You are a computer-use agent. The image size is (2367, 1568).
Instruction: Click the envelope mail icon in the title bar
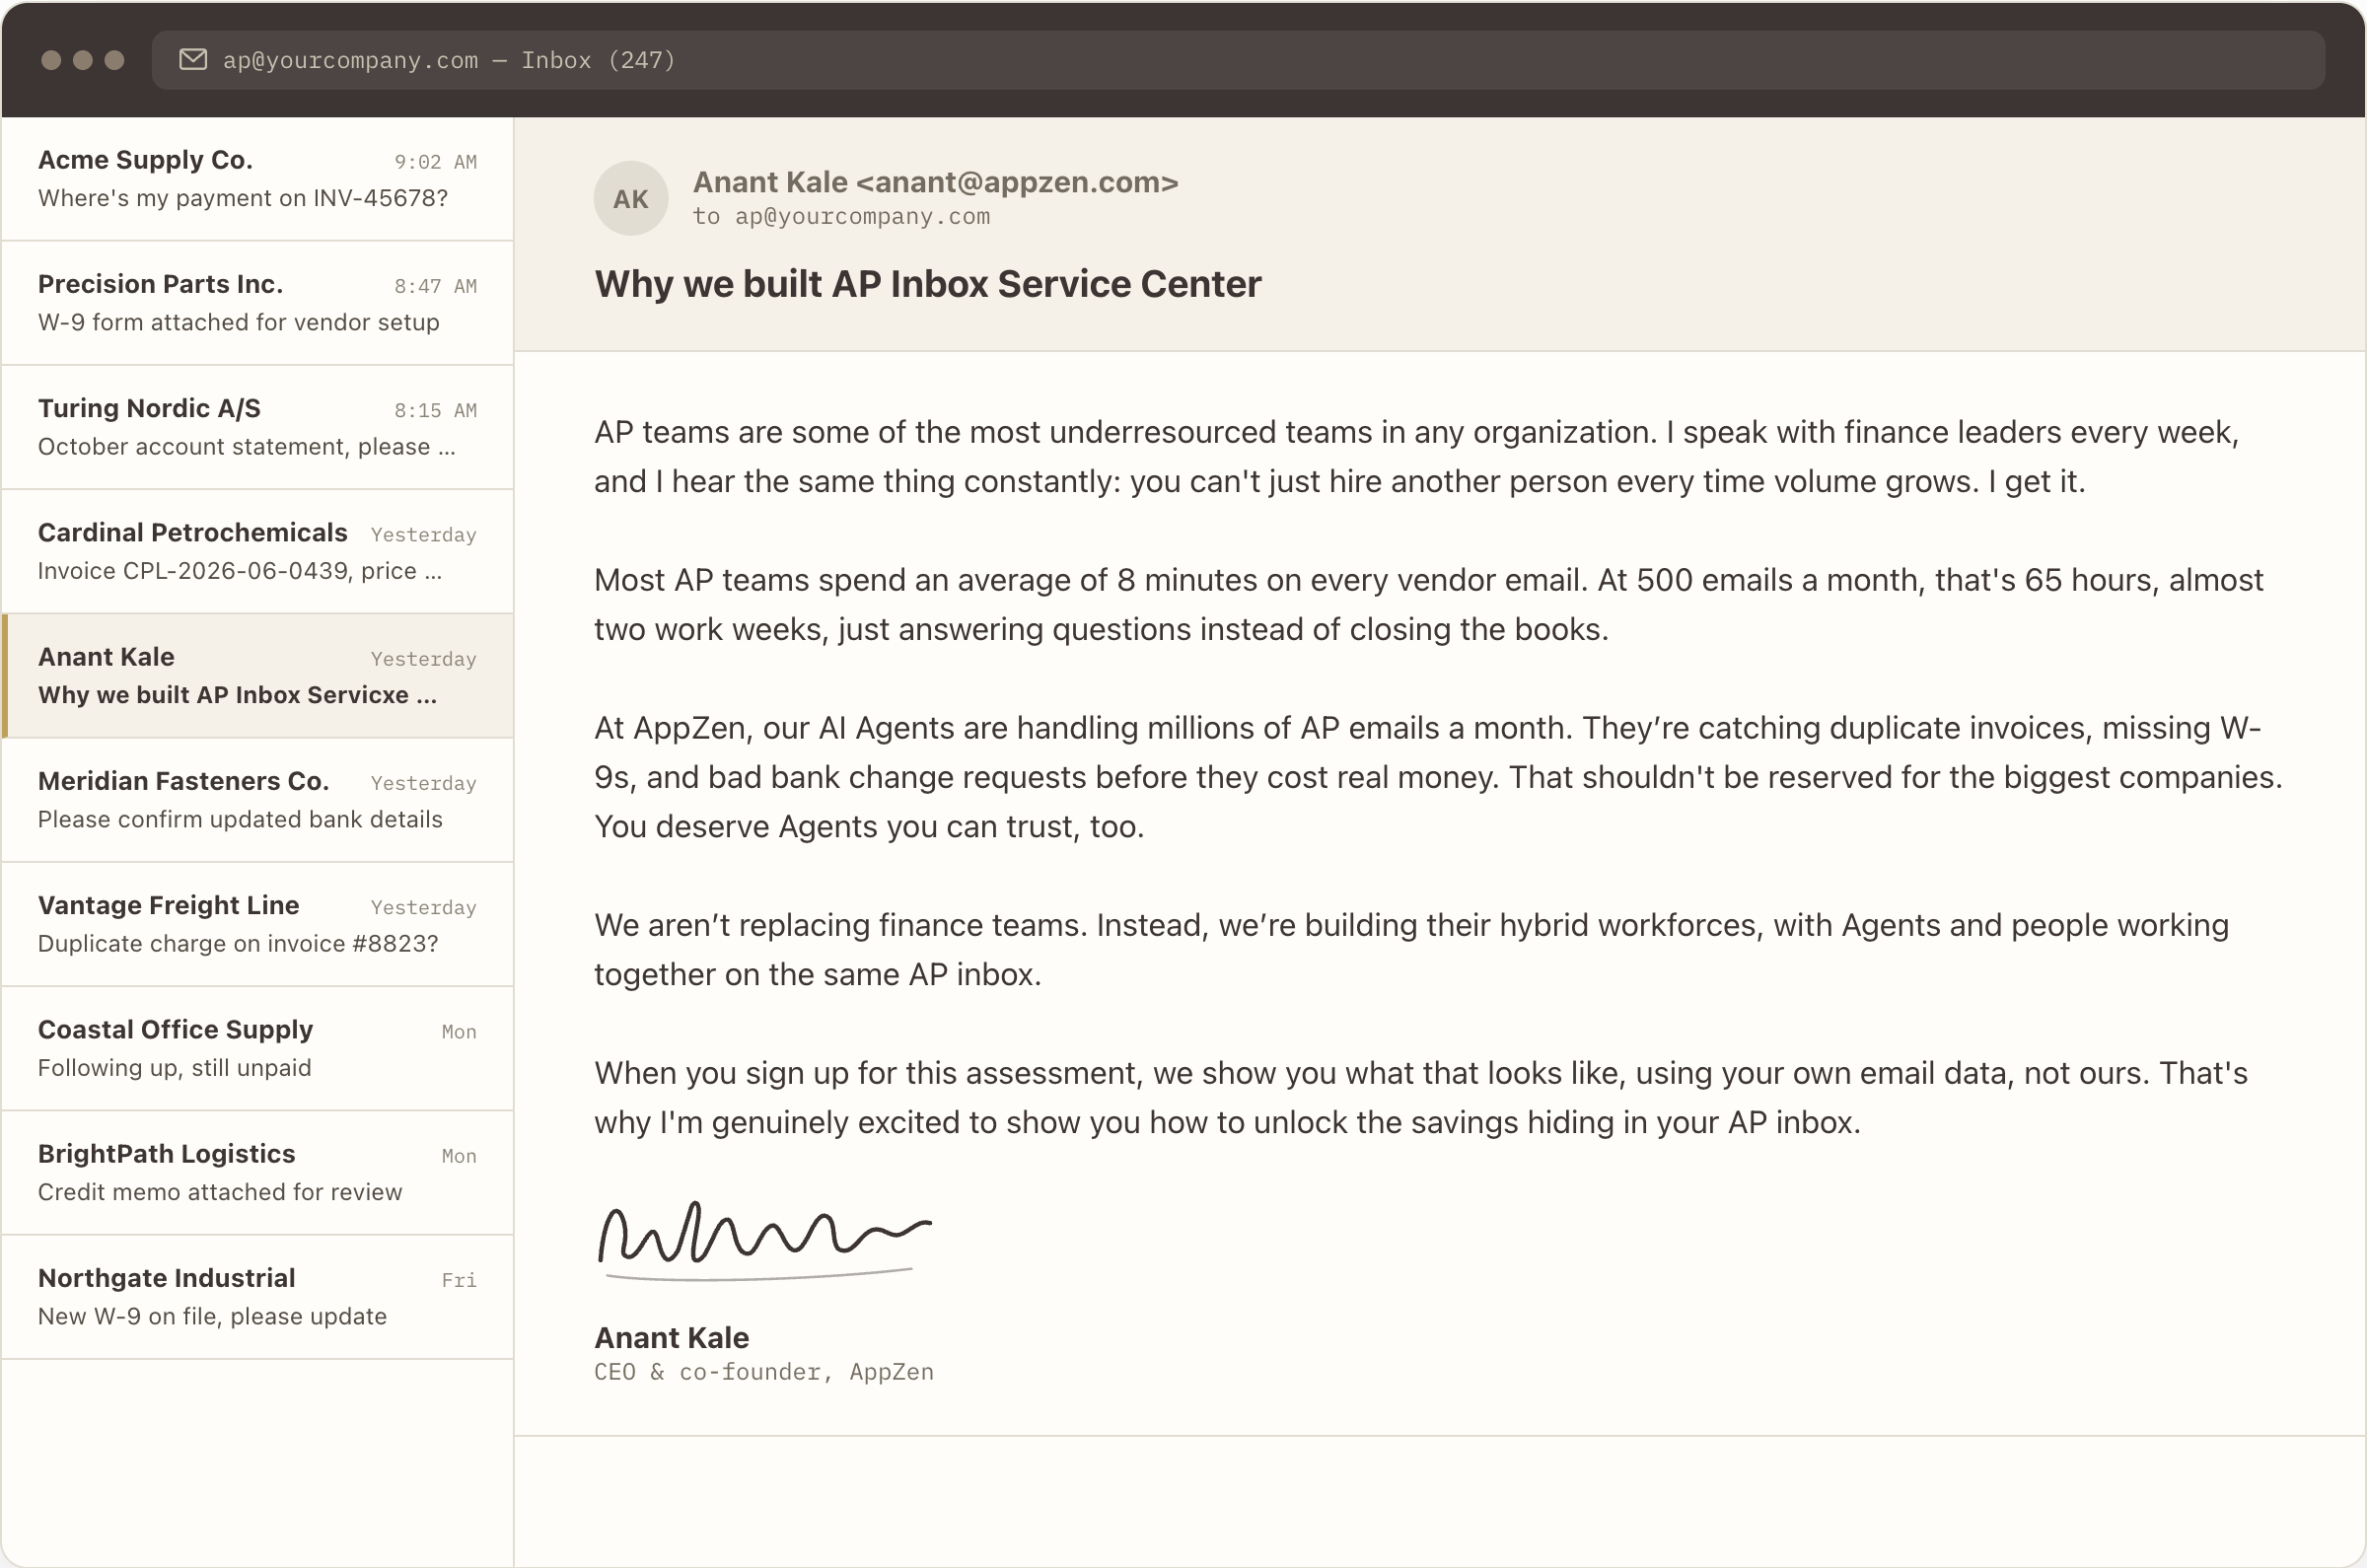tap(193, 60)
